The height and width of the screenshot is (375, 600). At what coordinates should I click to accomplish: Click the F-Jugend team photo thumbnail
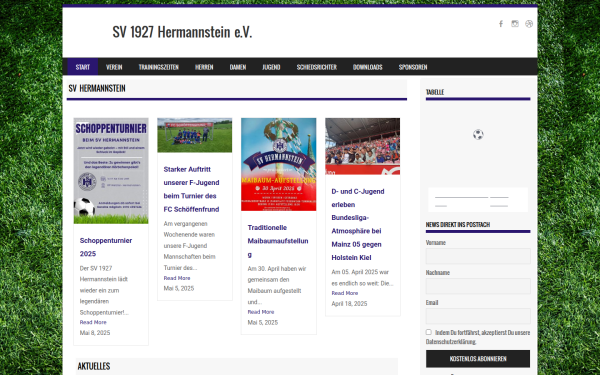click(195, 135)
